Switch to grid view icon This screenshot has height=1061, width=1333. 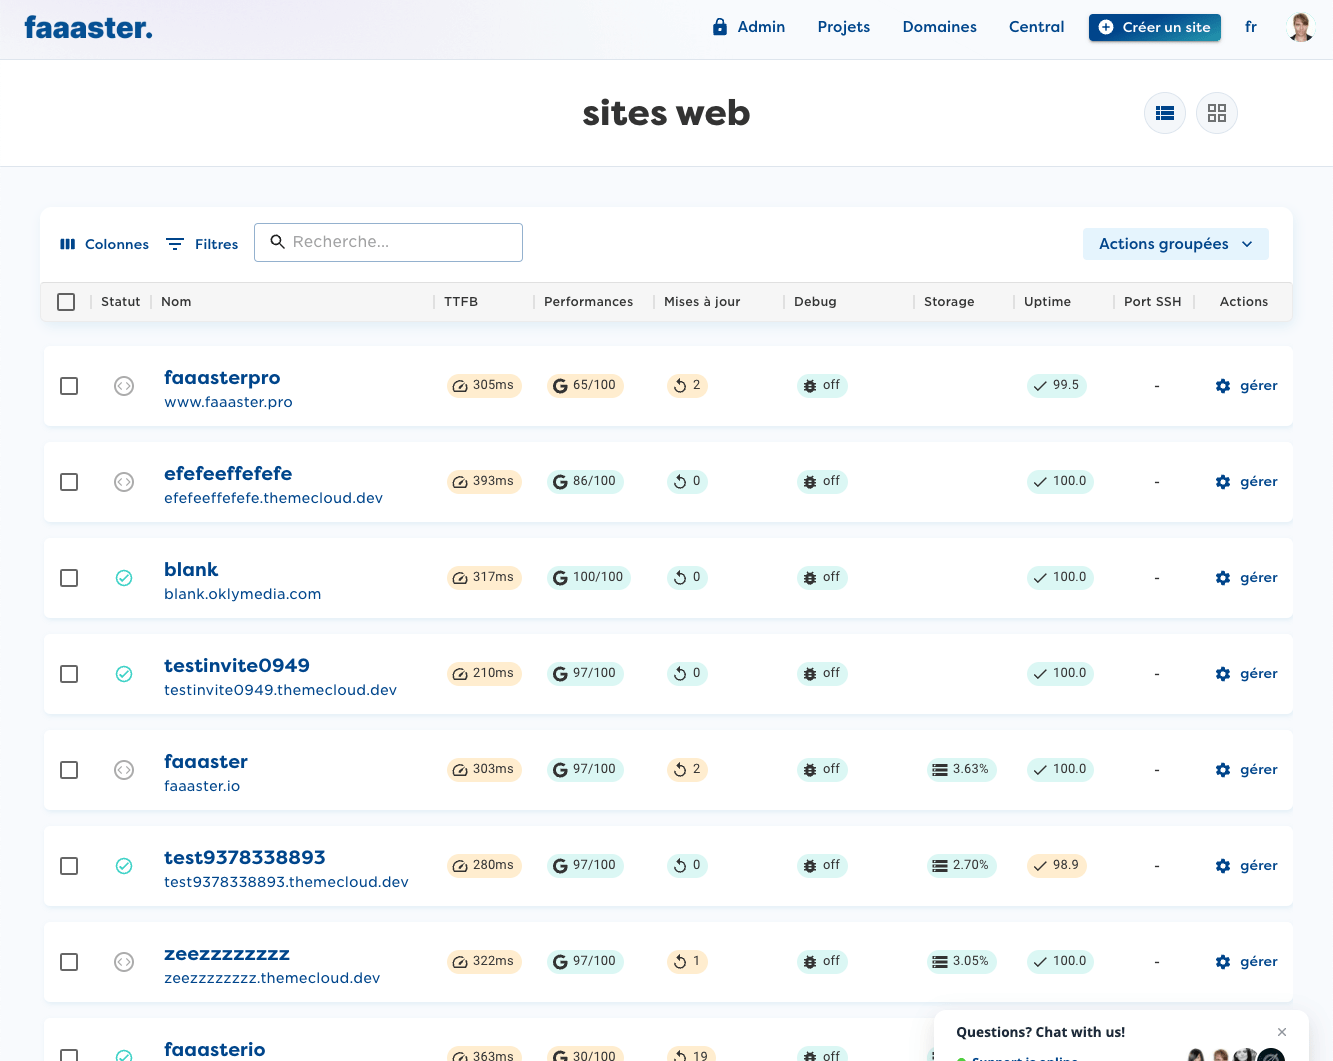(x=1217, y=113)
